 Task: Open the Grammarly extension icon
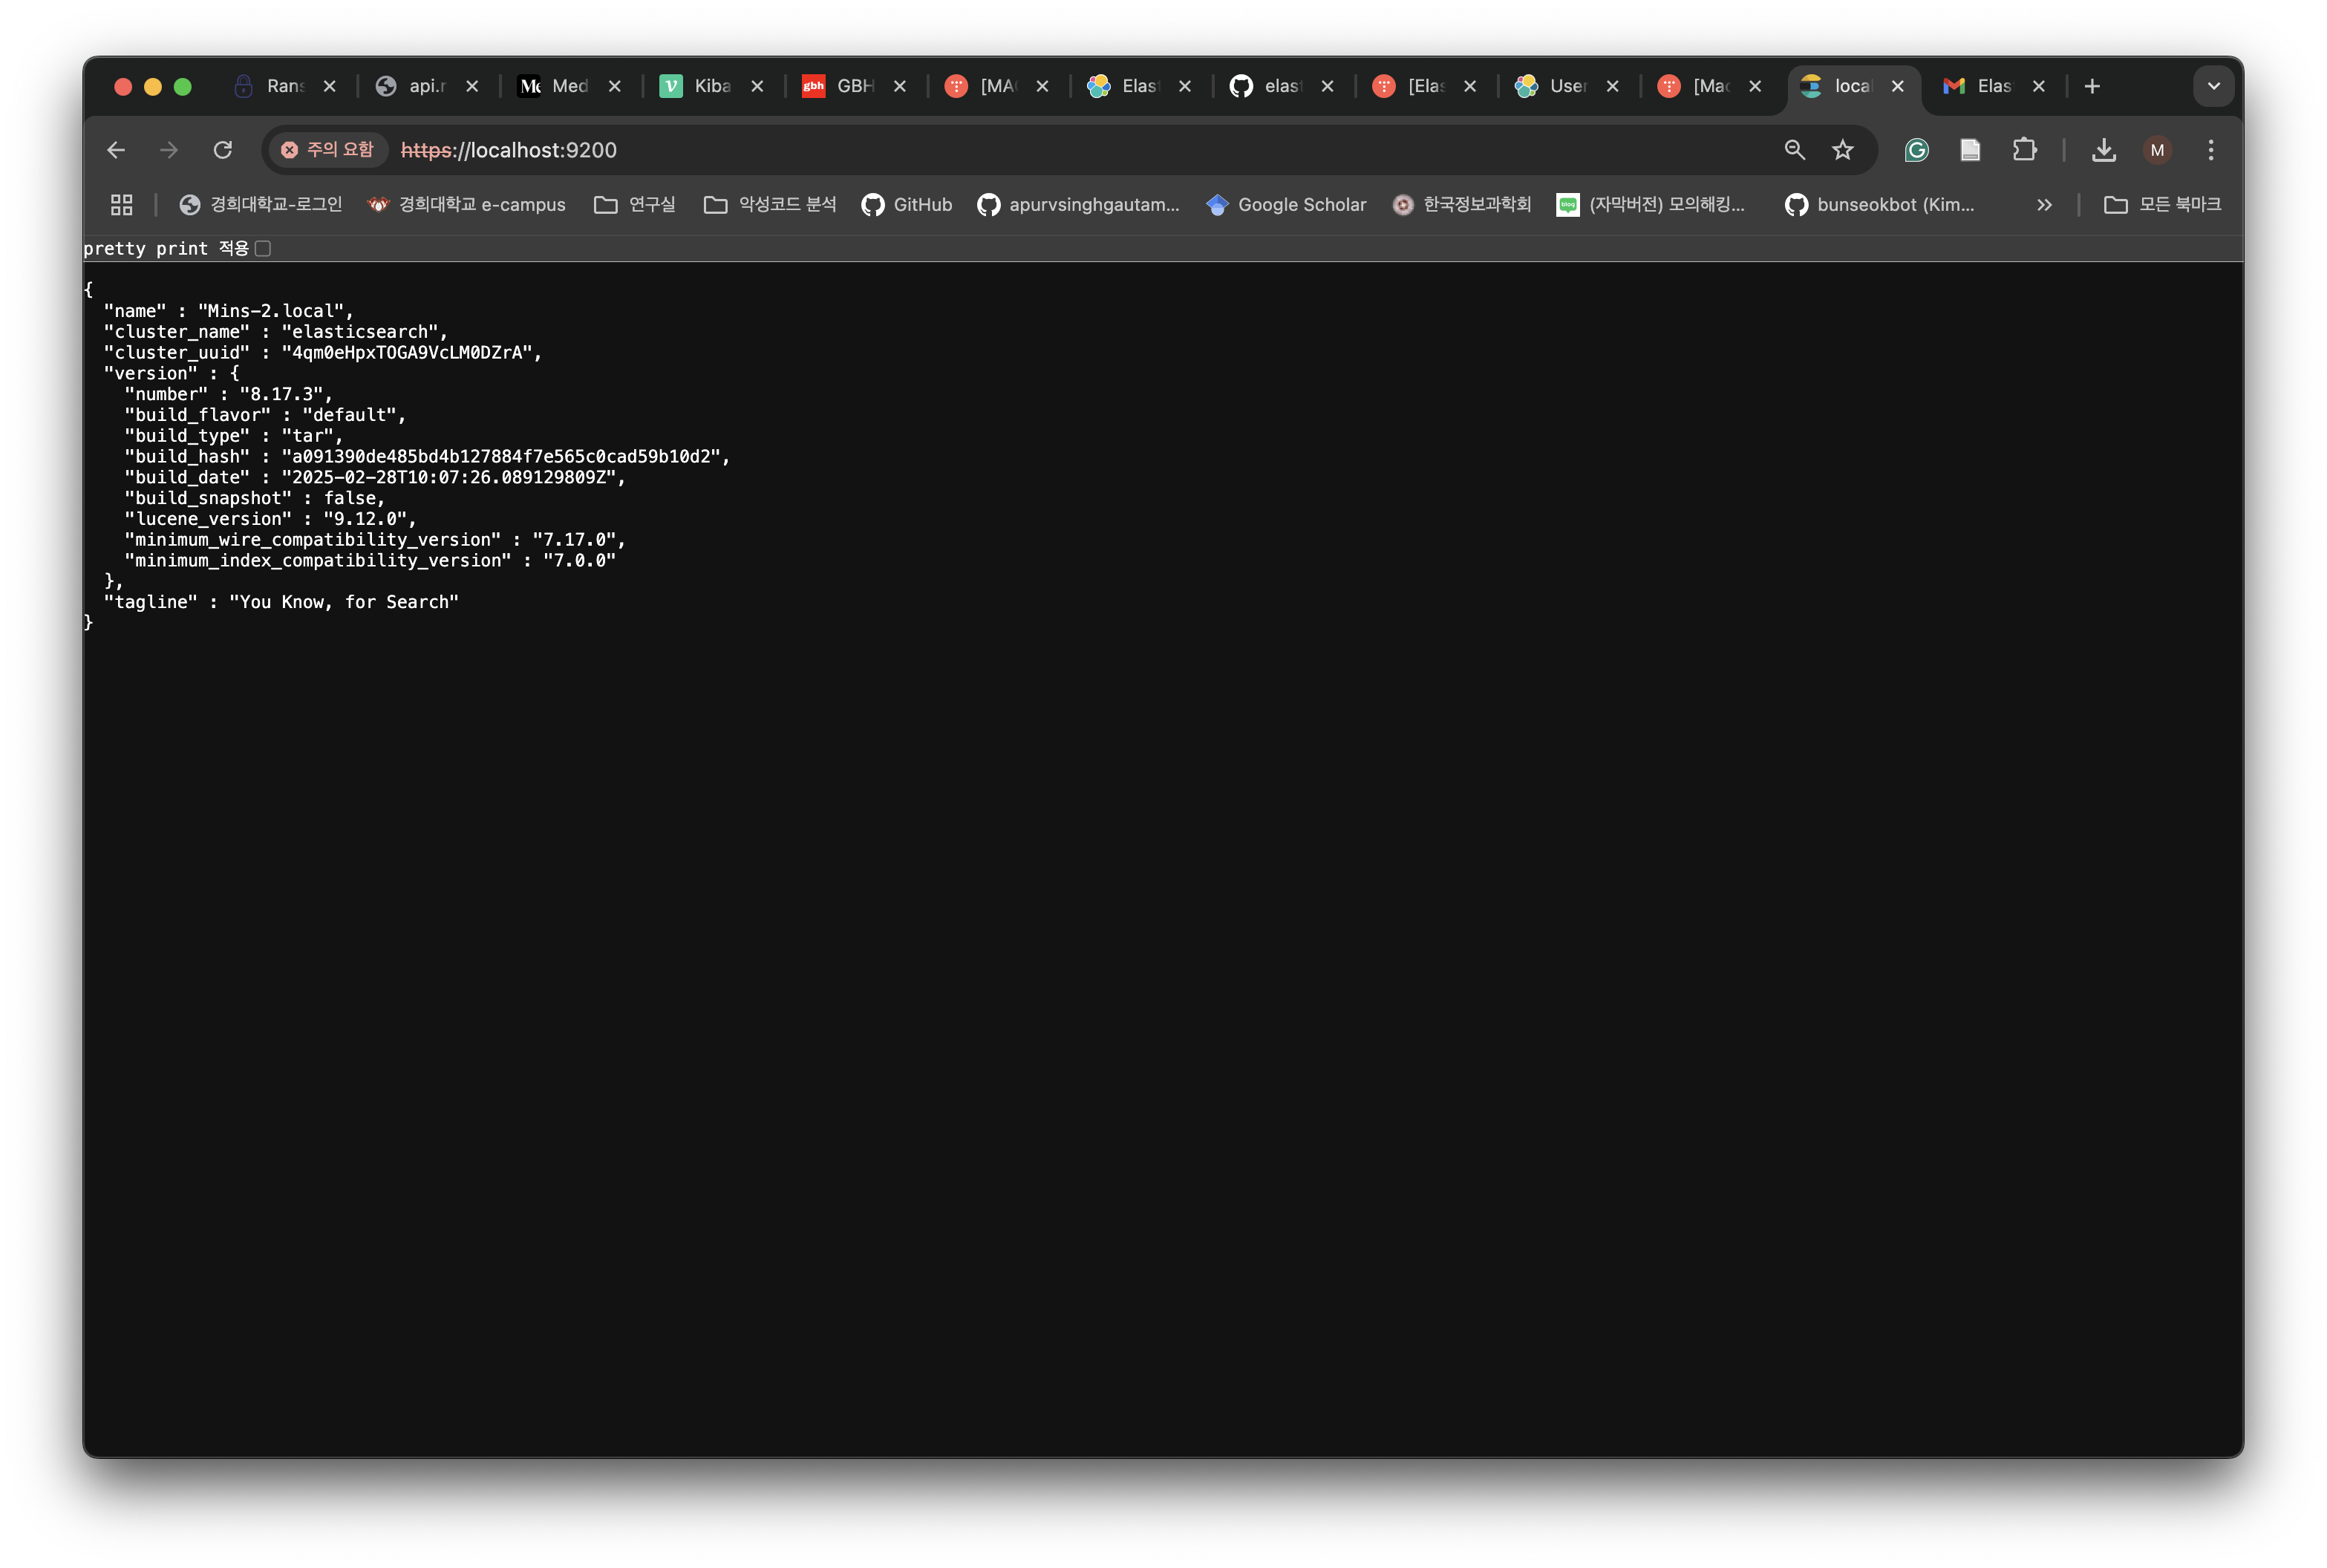(1916, 150)
